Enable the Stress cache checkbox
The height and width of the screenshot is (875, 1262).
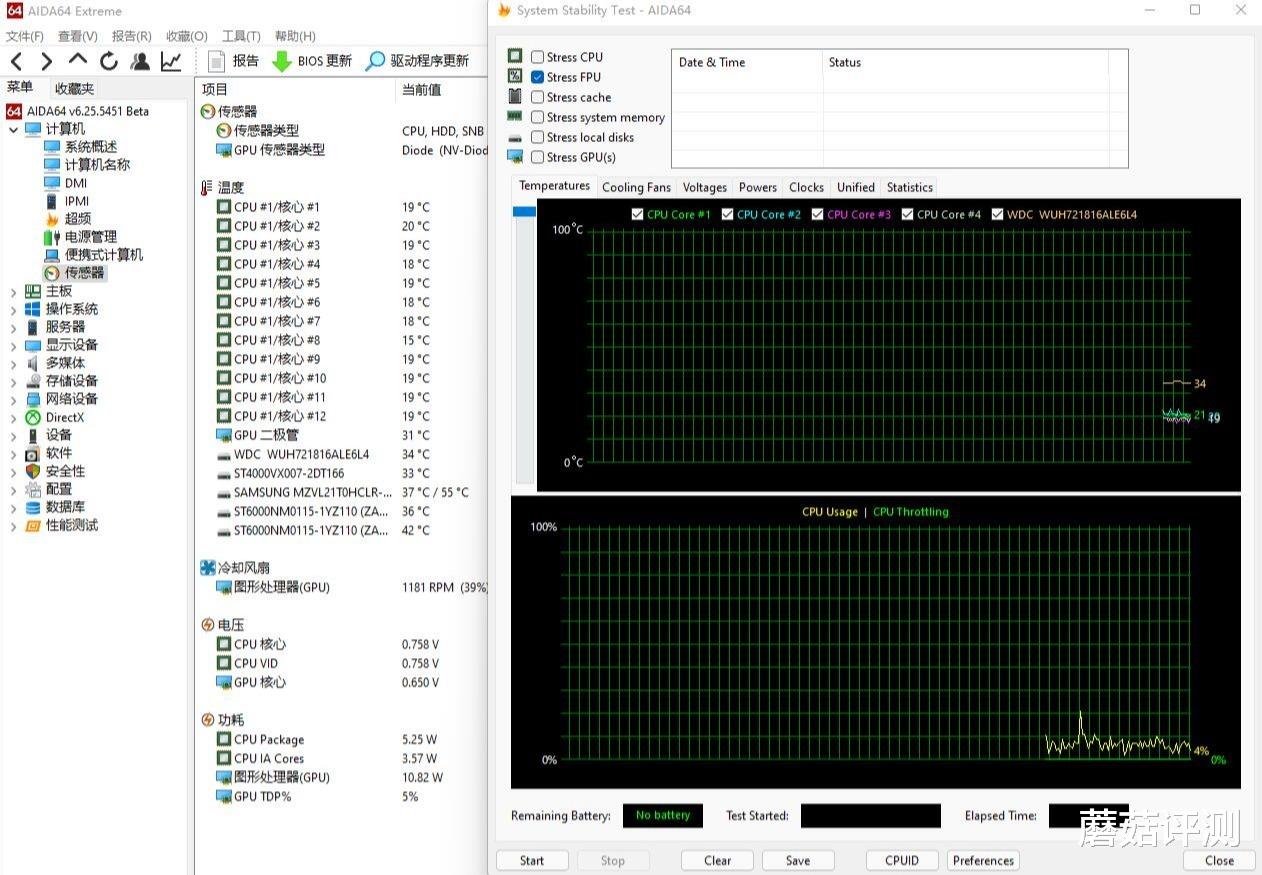(x=538, y=97)
